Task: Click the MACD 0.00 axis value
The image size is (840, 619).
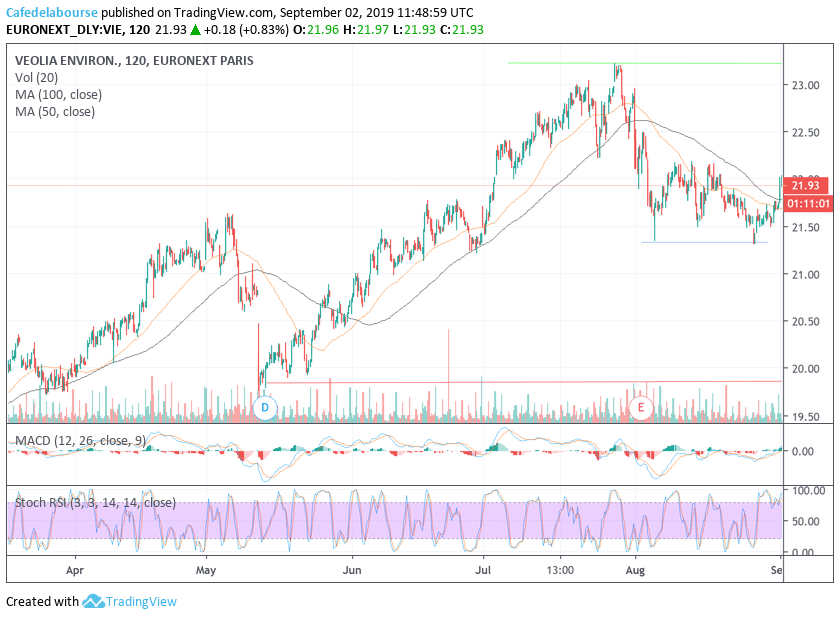Action: (x=803, y=451)
